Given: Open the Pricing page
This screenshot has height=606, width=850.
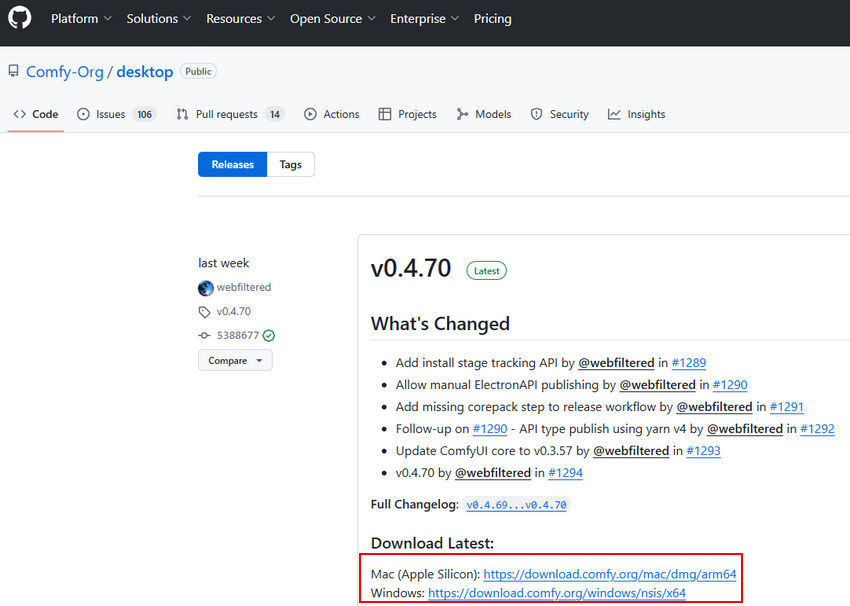Looking at the screenshot, I should (x=492, y=18).
